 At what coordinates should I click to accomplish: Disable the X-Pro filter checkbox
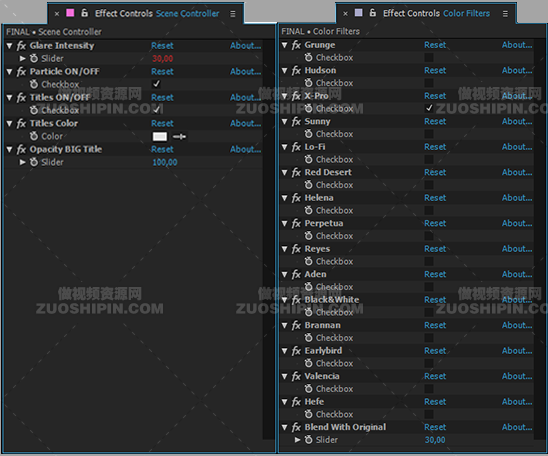tap(429, 108)
